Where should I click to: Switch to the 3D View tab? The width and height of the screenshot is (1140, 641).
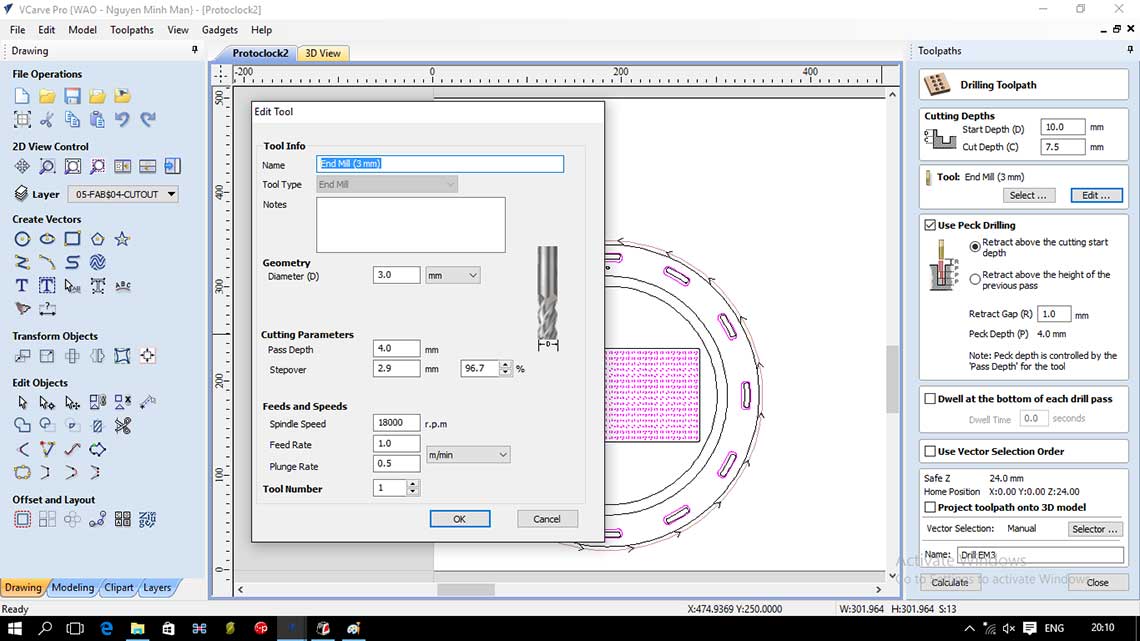323,53
